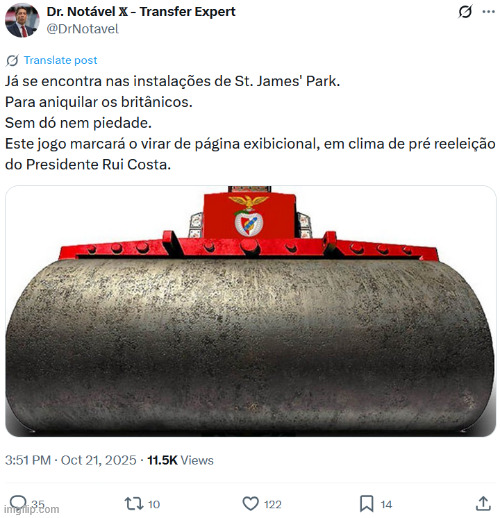This screenshot has width=500, height=518.
Task: Click the 122 likes count
Action: coord(273,504)
